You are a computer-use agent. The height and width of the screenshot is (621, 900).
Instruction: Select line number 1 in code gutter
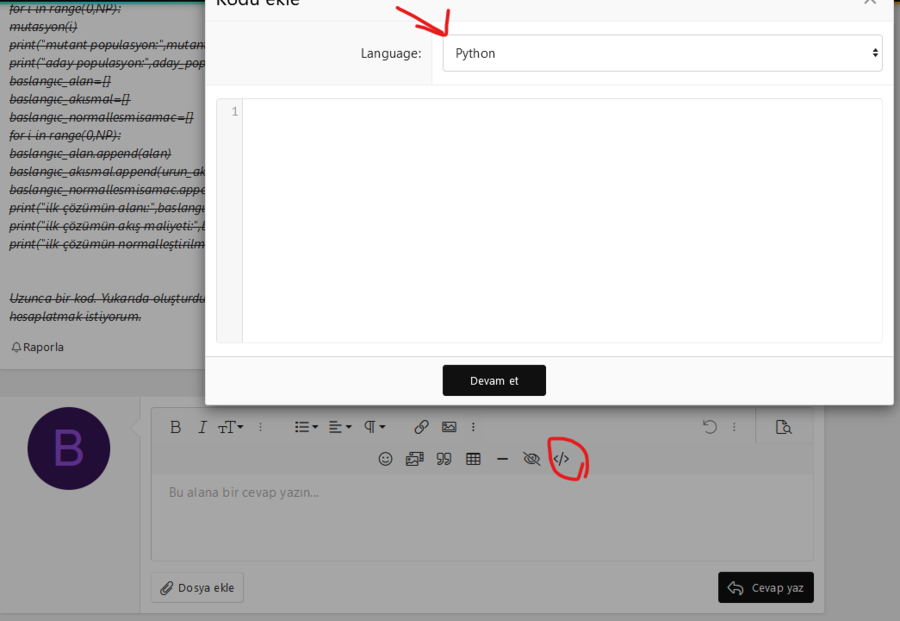(x=235, y=111)
